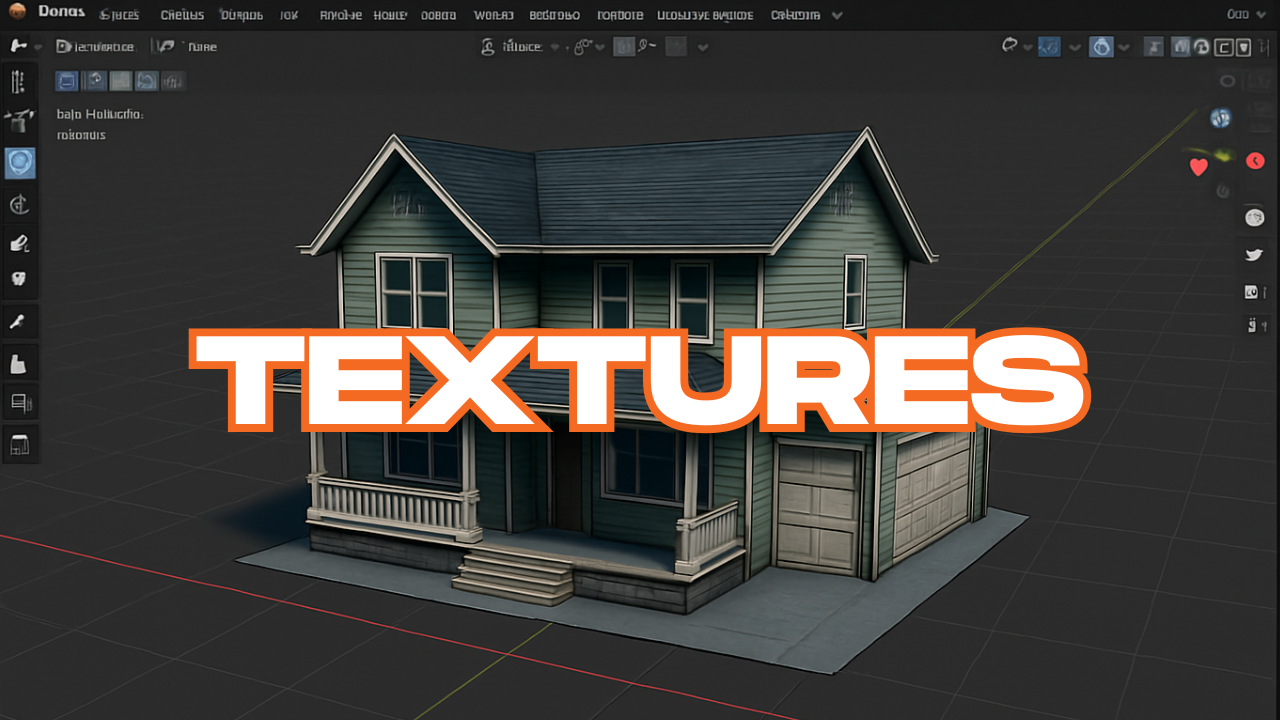Screen dimensions: 1280x720
Task: Click the Twitter bird icon on the right side
Action: click(x=1253, y=255)
